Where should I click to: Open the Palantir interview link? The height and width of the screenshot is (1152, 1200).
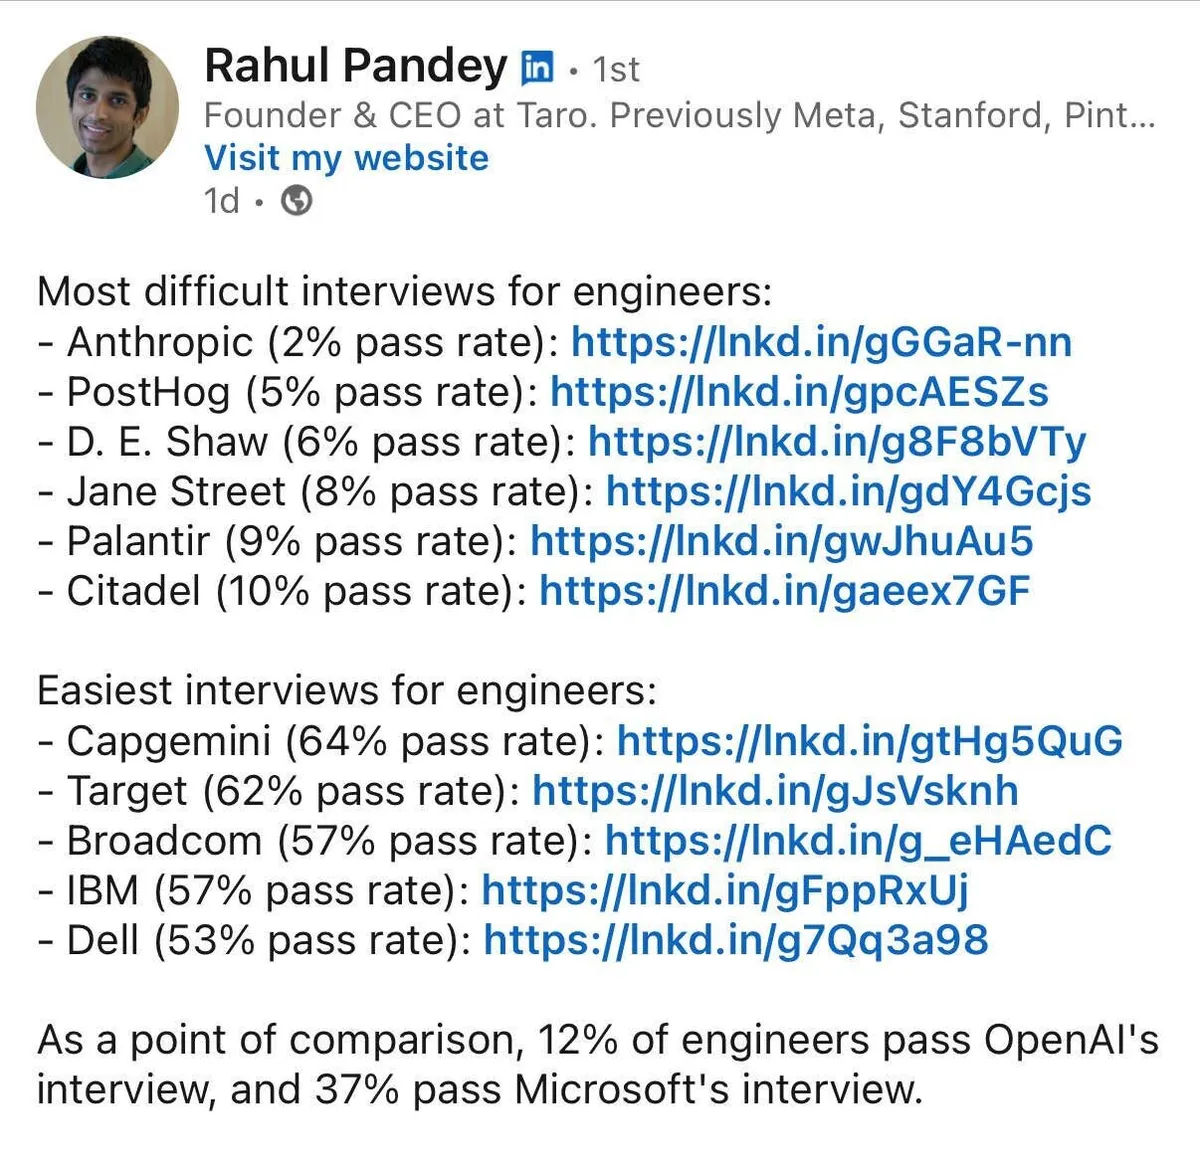point(781,542)
